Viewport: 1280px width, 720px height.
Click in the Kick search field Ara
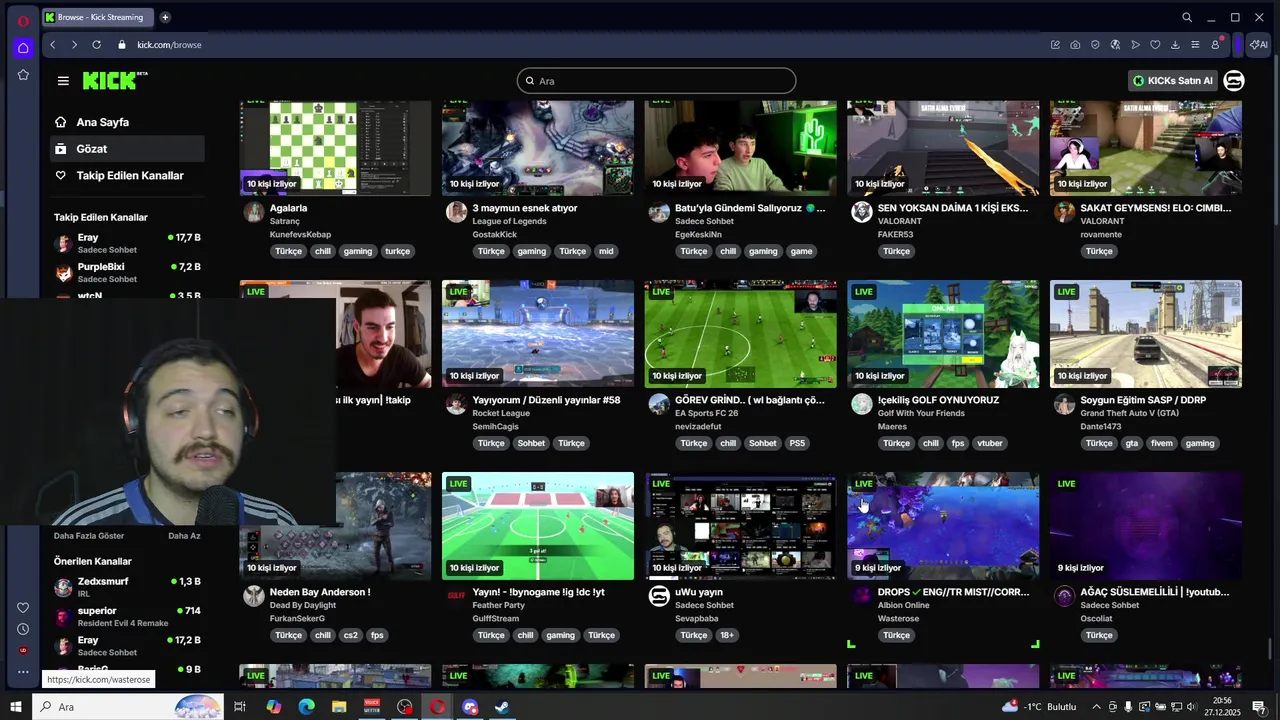tap(656, 81)
